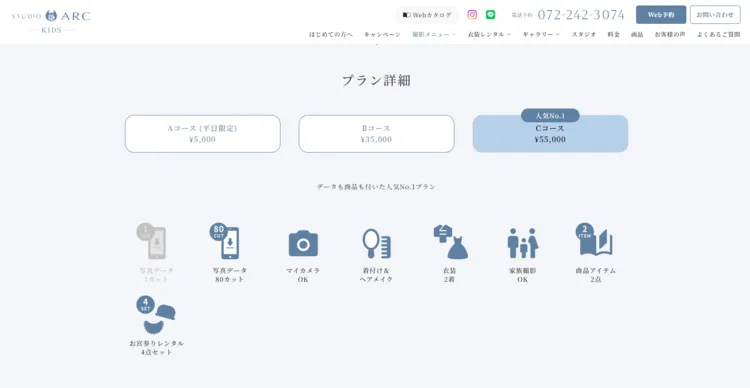
Task: Click the マイカメラ OK camera icon
Action: [303, 243]
